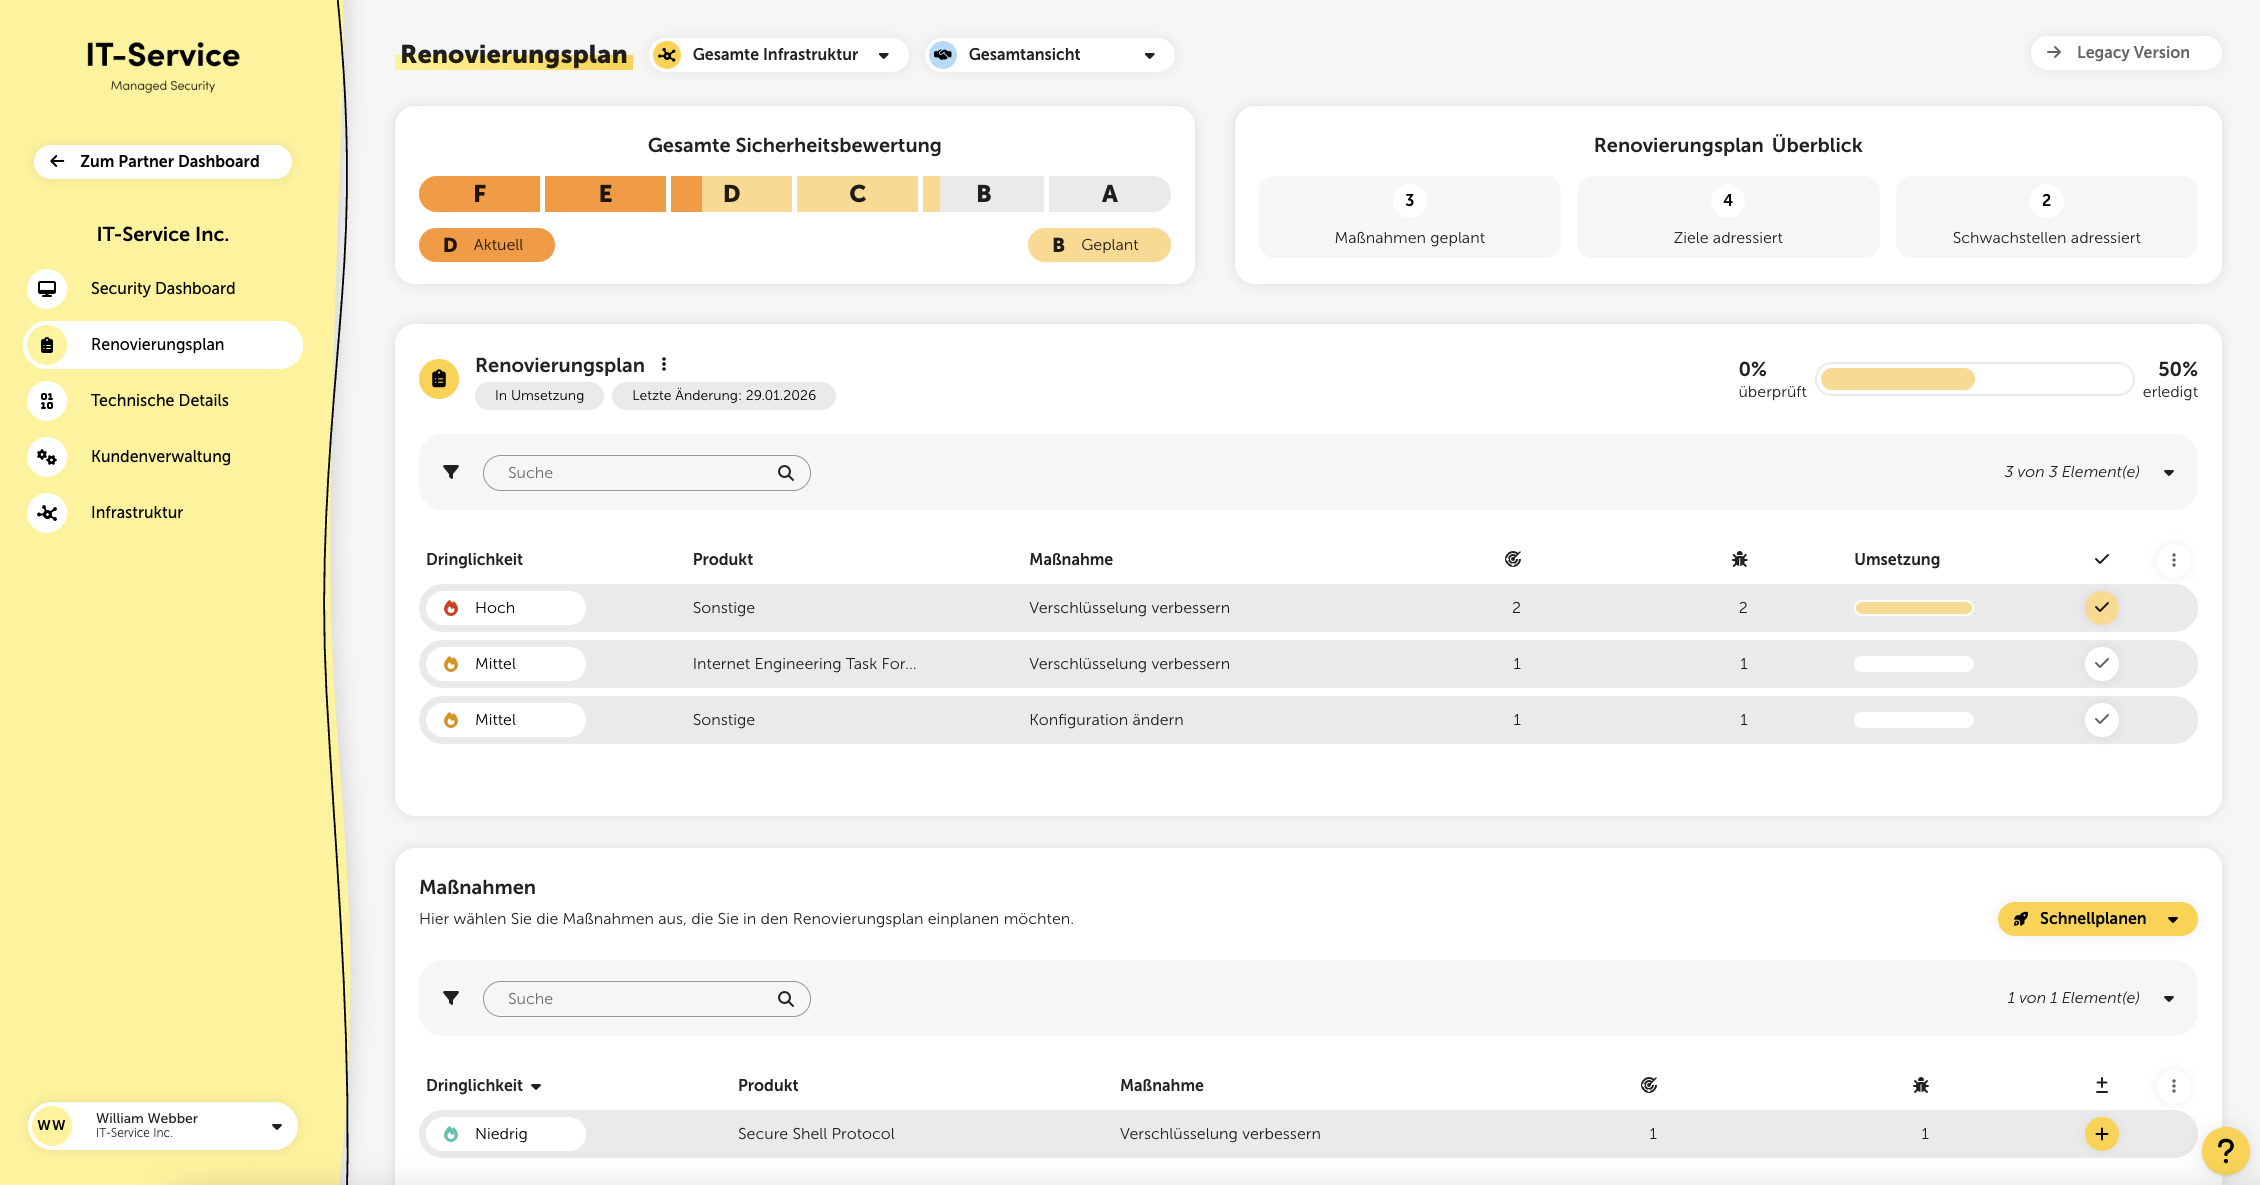Click search magnifier in the upper Suche field
The image size is (2260, 1185).
(x=786, y=473)
